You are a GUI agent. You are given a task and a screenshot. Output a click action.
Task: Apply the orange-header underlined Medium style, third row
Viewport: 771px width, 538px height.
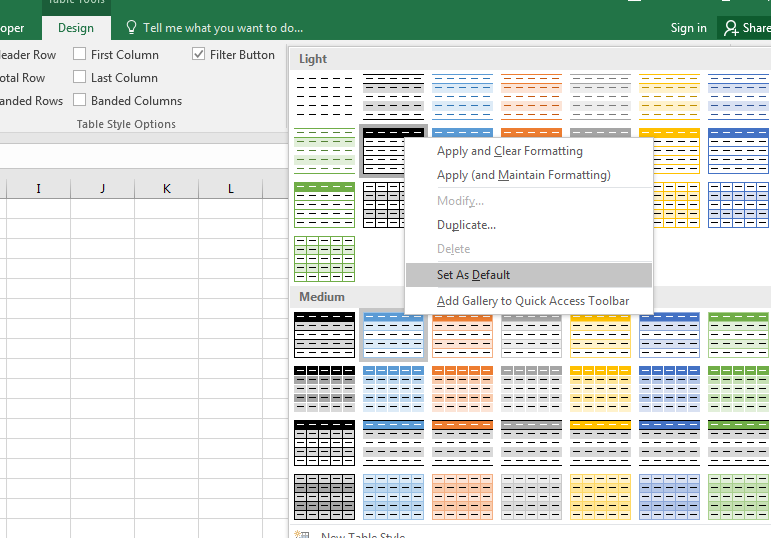(462, 443)
